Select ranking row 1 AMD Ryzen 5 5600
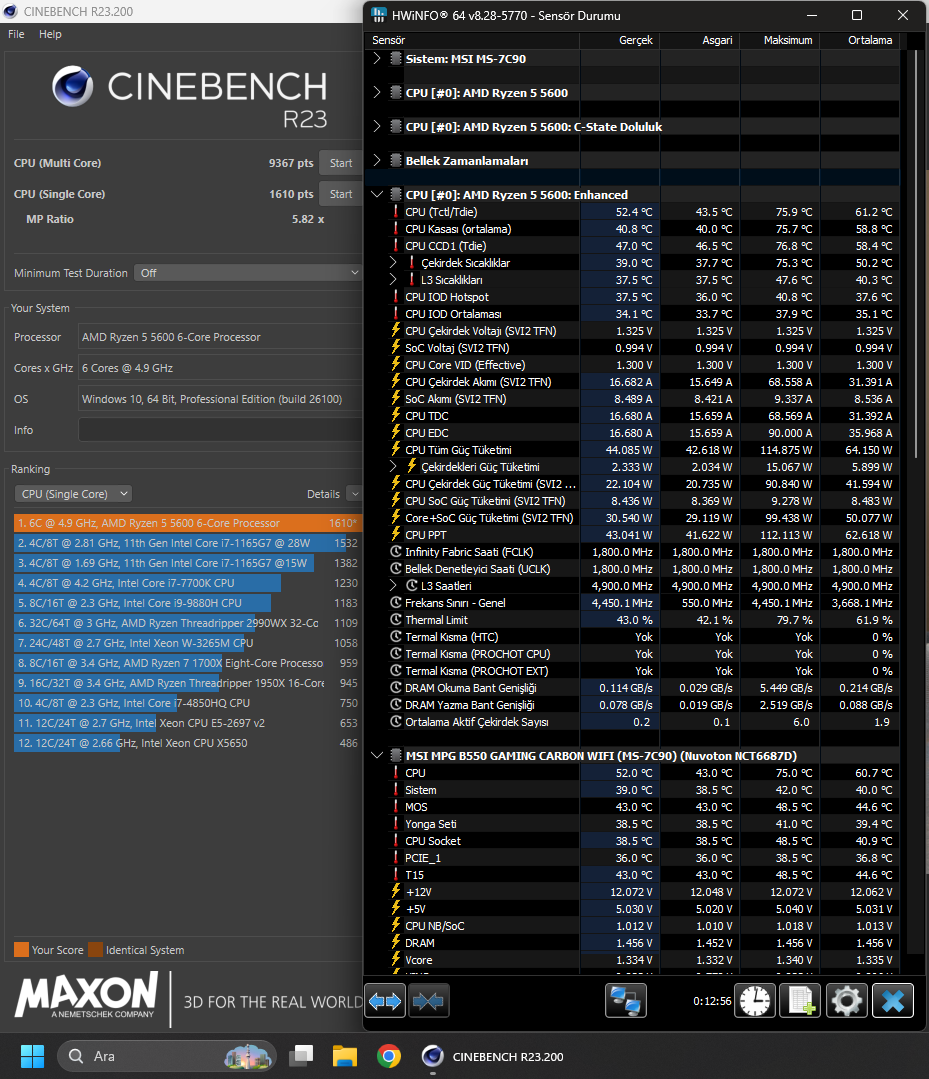Image resolution: width=929 pixels, height=1079 pixels. [187, 523]
